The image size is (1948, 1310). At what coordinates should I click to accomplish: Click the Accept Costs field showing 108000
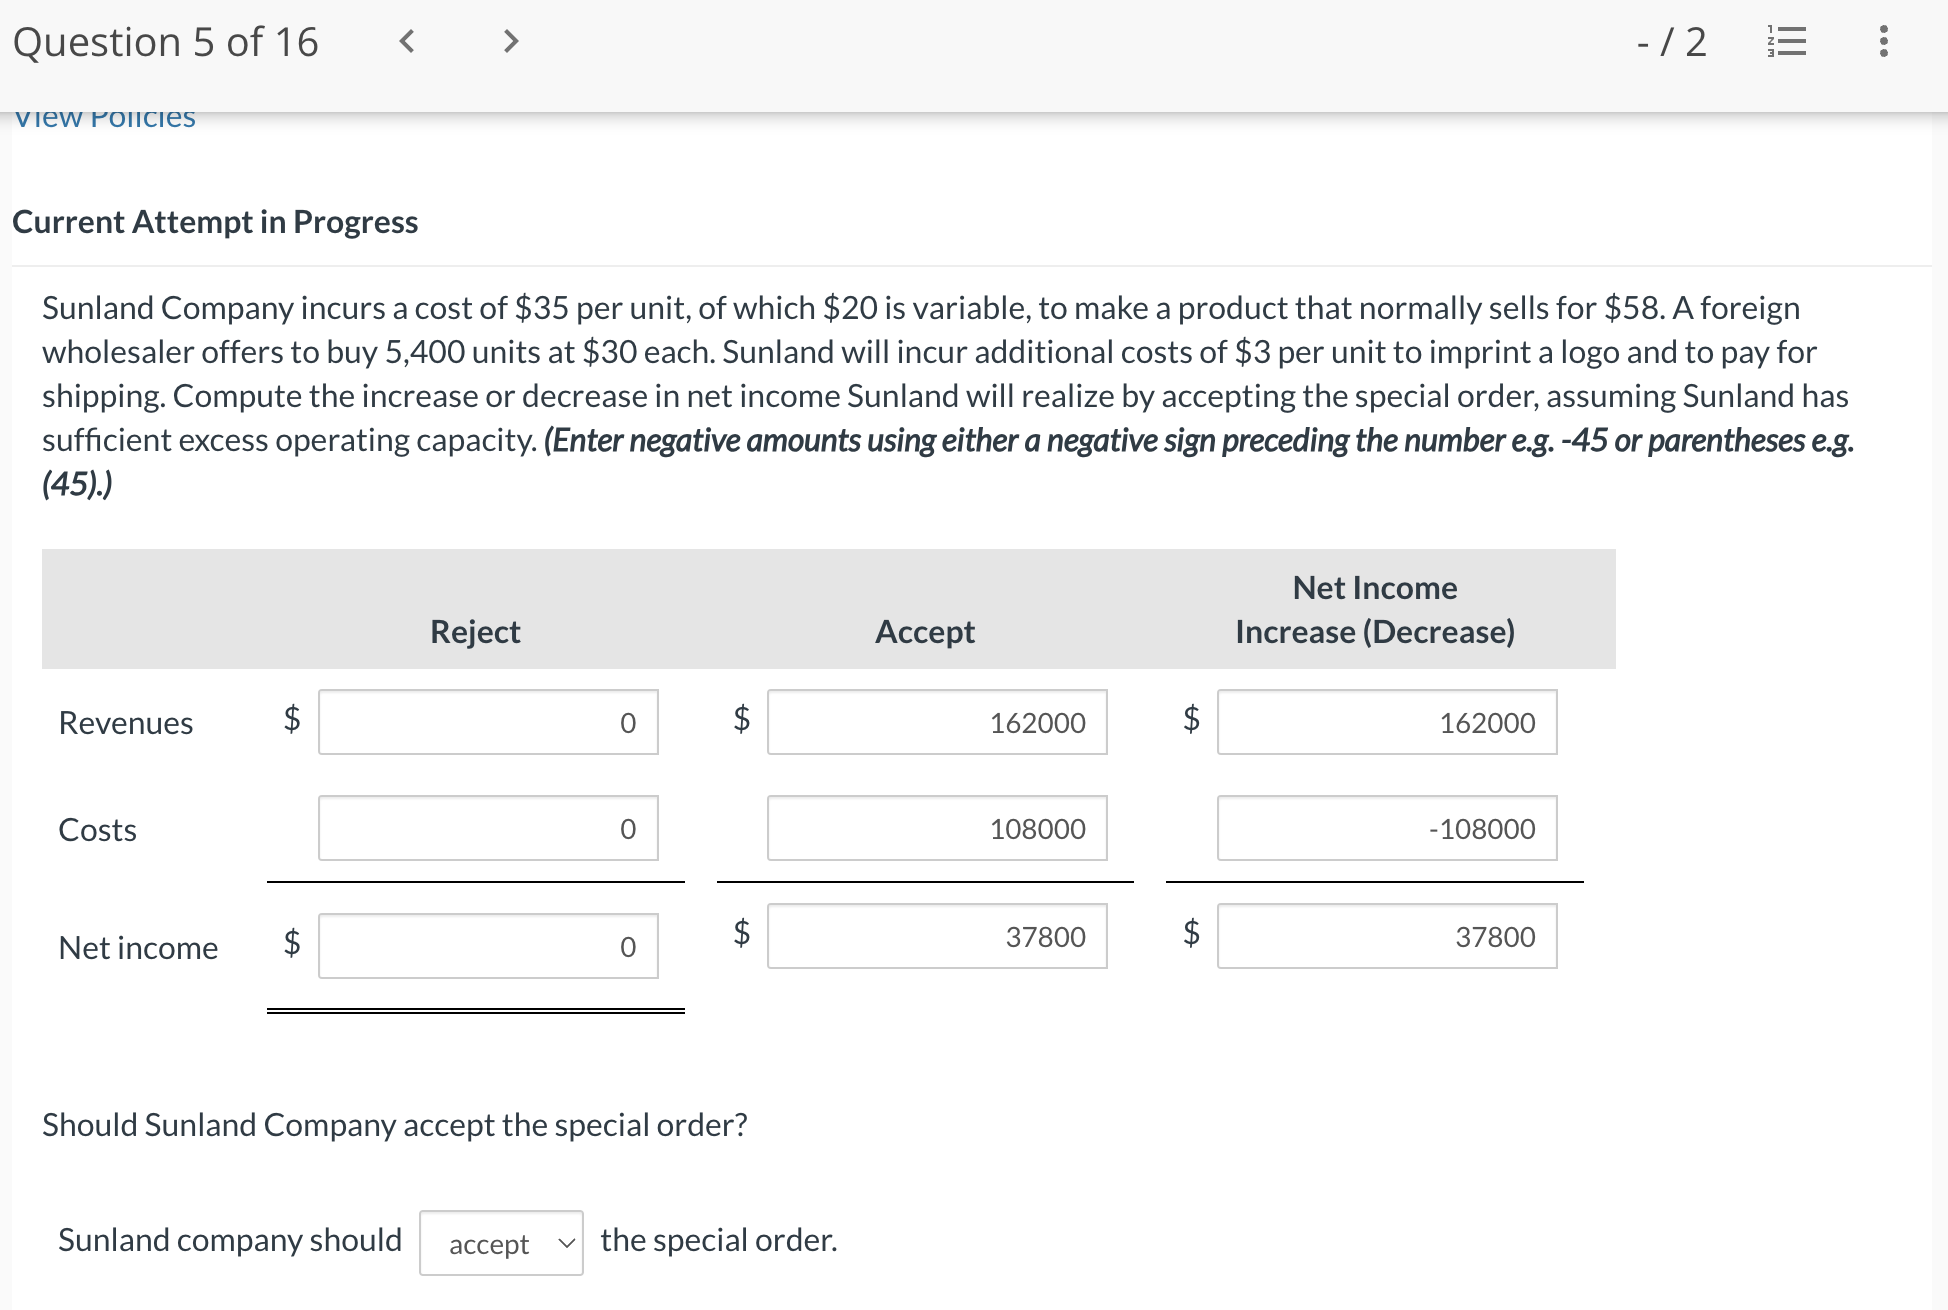pyautogui.click(x=937, y=828)
